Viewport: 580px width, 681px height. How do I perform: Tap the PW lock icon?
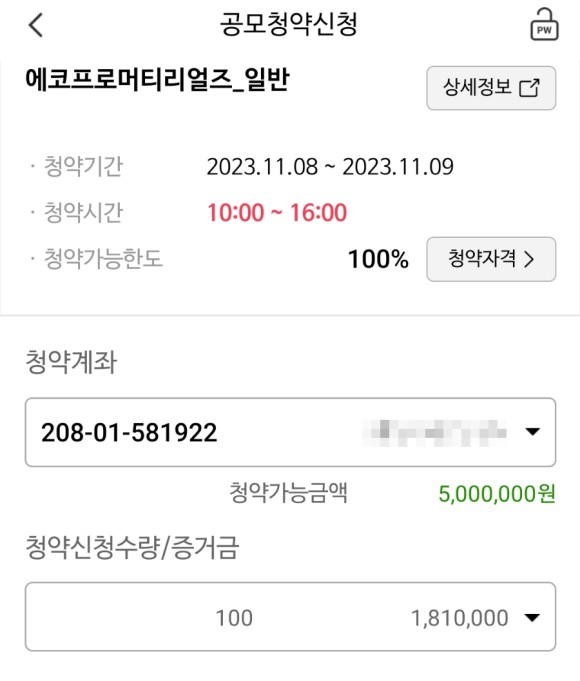(x=544, y=24)
